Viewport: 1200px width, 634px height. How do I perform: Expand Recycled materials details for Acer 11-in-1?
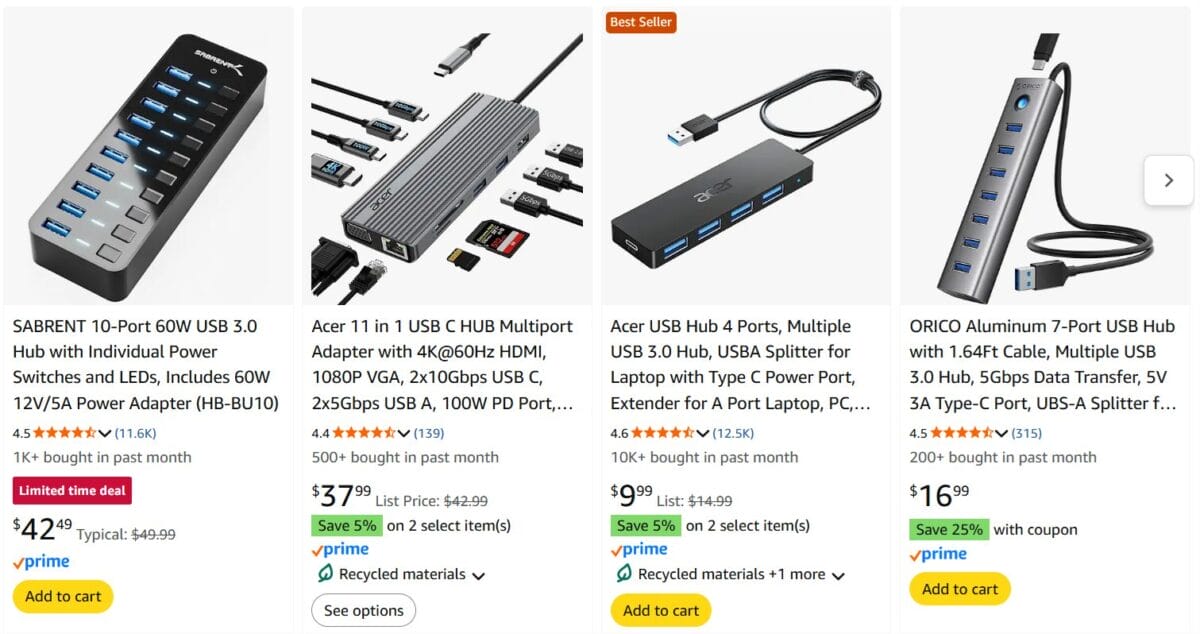point(478,574)
